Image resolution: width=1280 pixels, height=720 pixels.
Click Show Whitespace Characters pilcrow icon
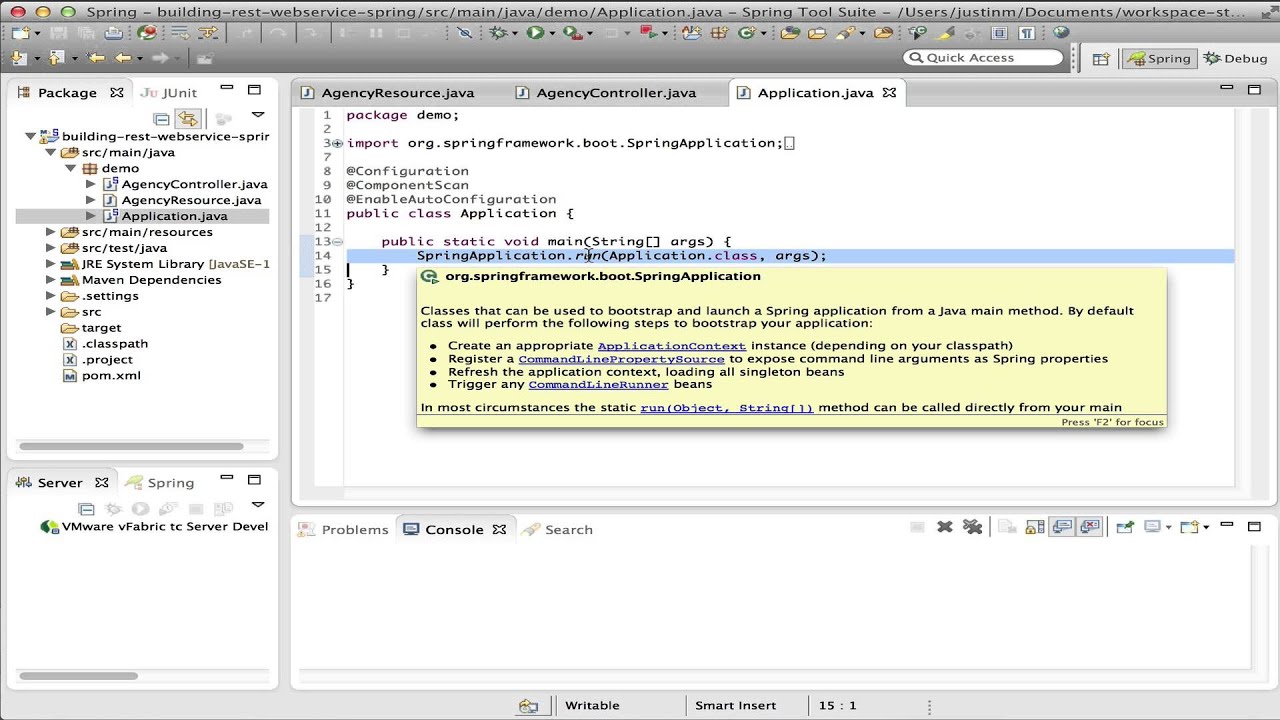[x=1026, y=33]
